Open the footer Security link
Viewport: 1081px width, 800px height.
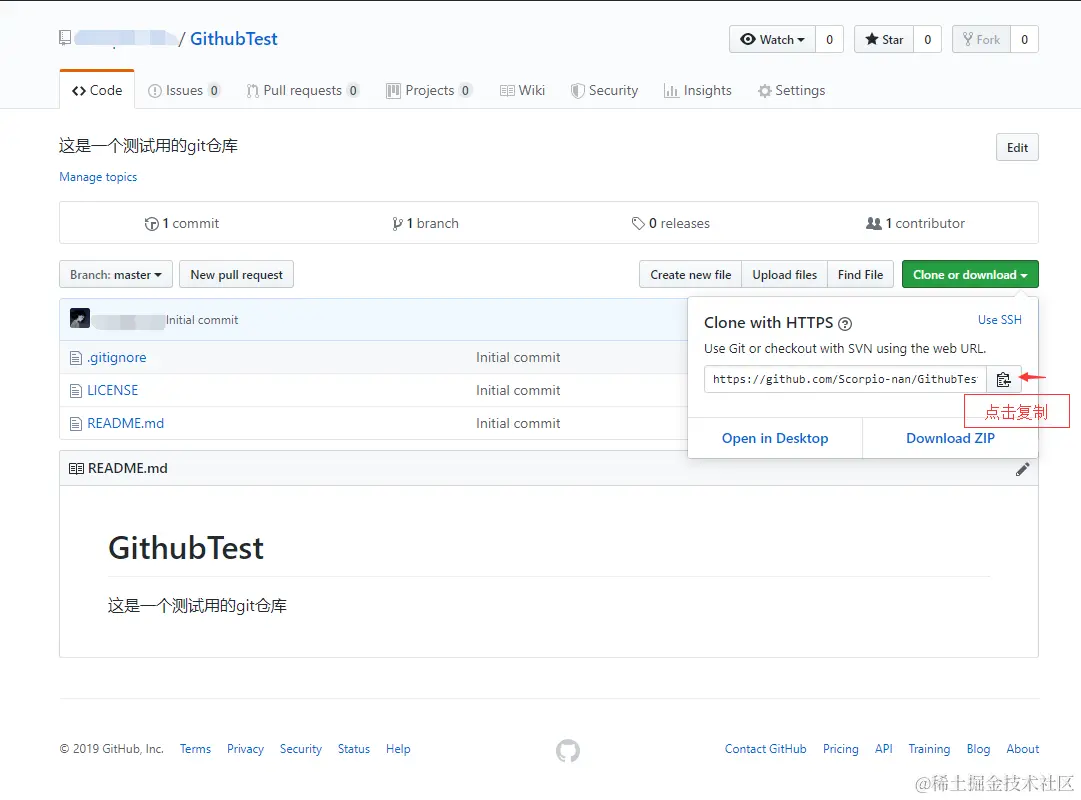click(301, 749)
